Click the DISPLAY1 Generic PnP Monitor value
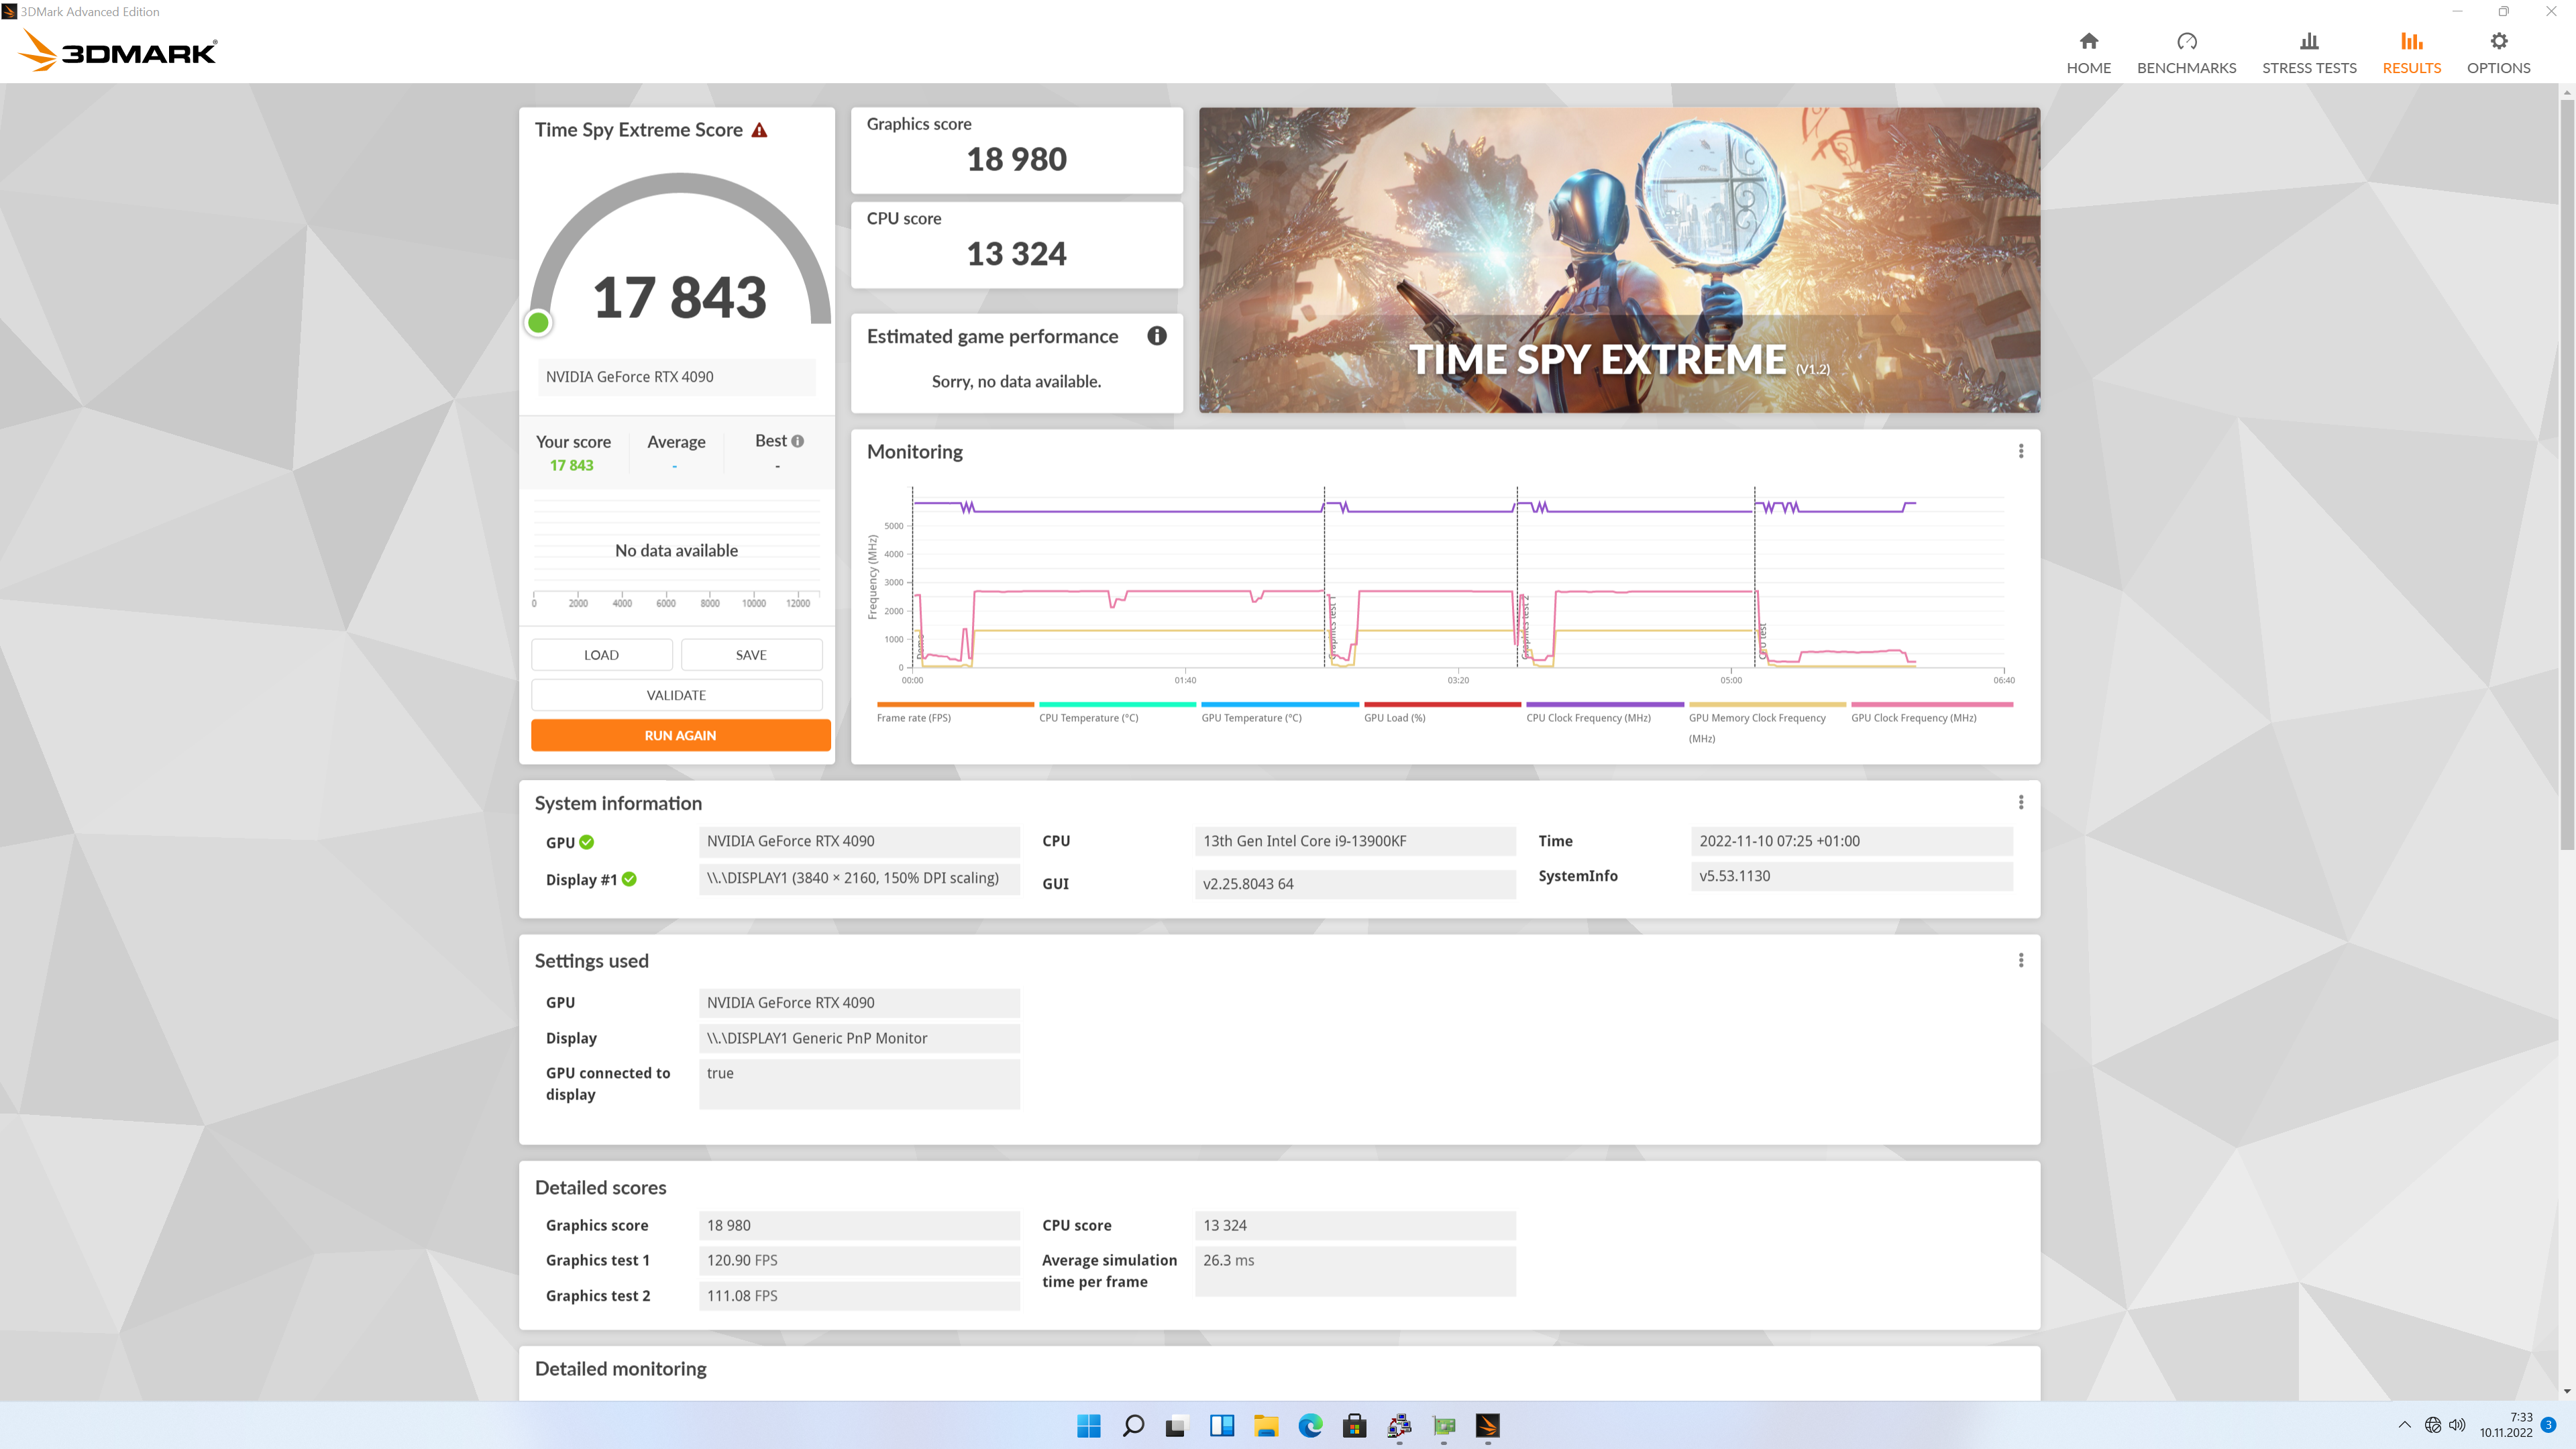The image size is (2576, 1449). pos(859,1038)
